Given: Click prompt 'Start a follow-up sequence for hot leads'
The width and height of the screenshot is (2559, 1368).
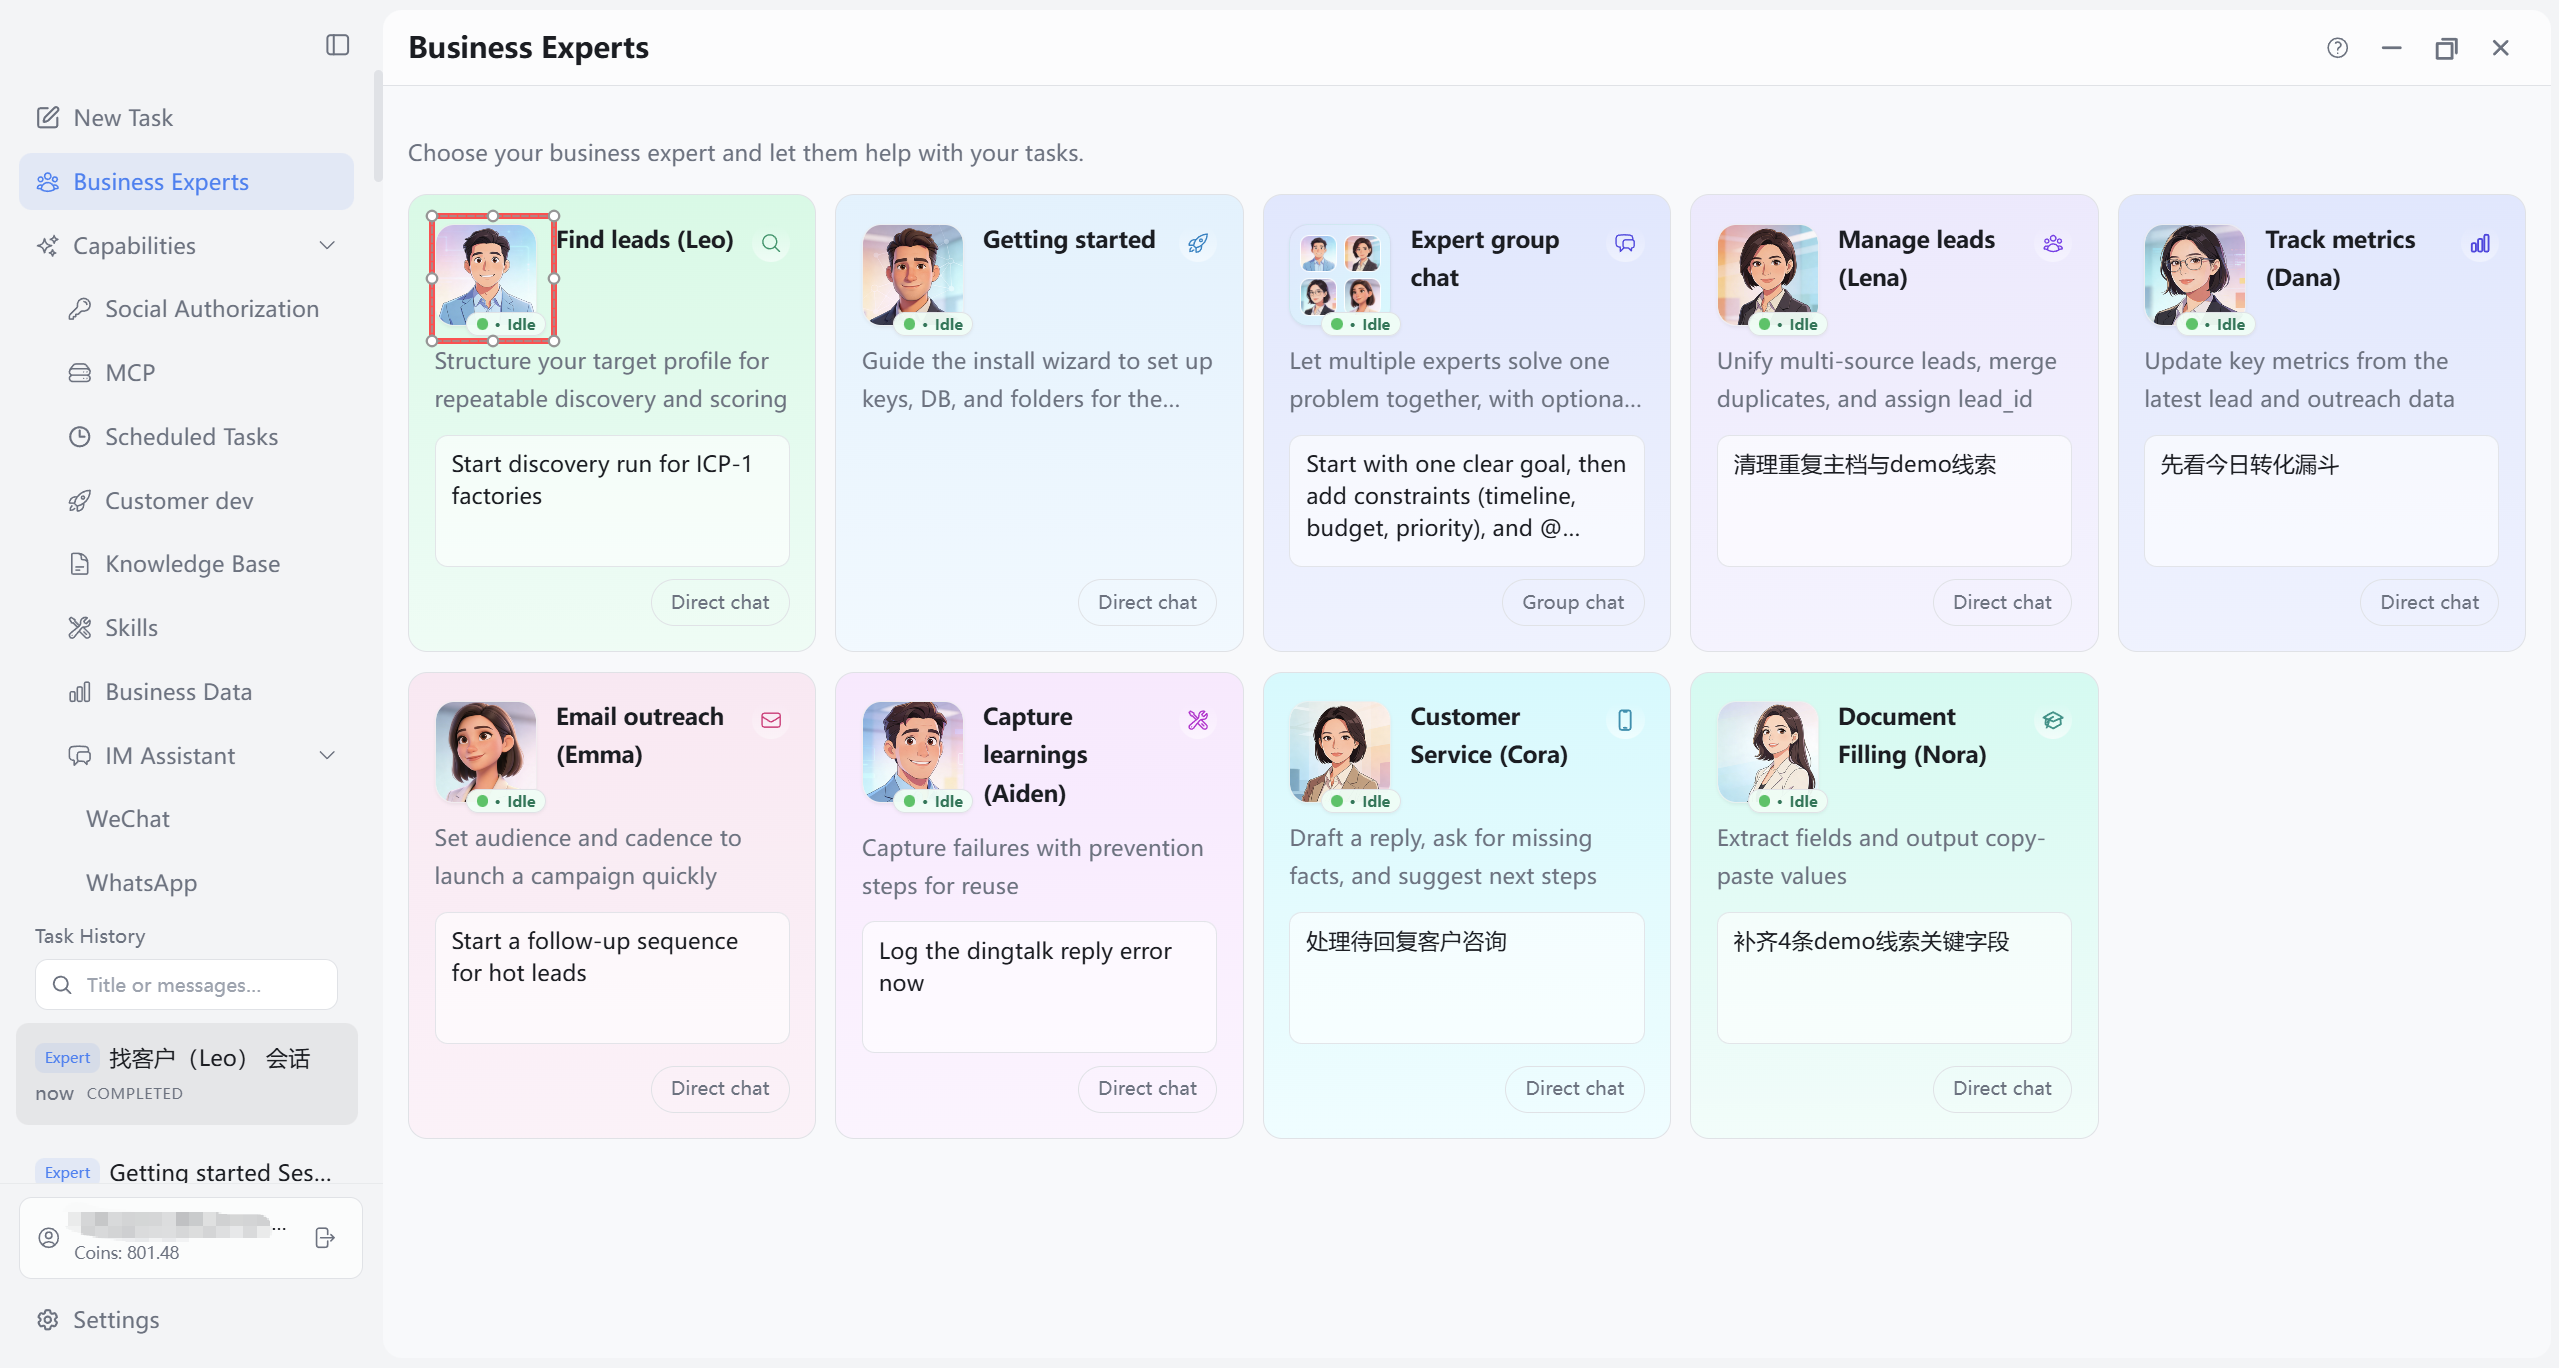Looking at the screenshot, I should coord(612,977).
